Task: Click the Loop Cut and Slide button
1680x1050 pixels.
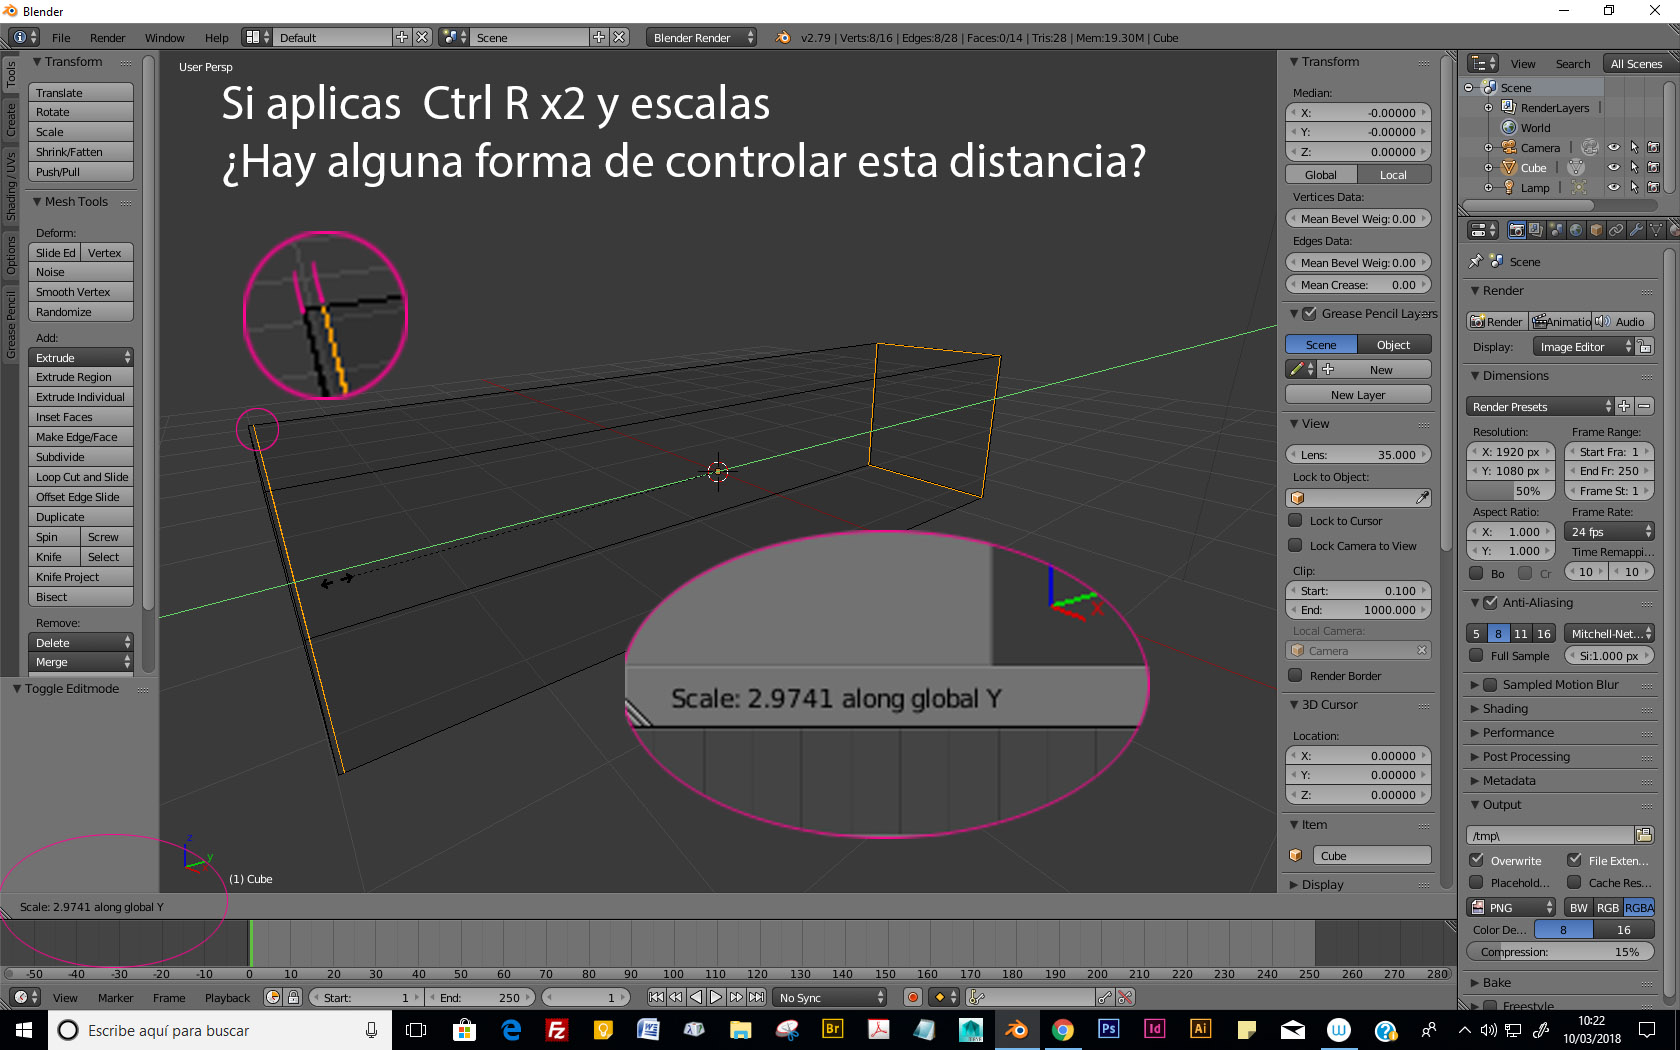Action: 81,477
